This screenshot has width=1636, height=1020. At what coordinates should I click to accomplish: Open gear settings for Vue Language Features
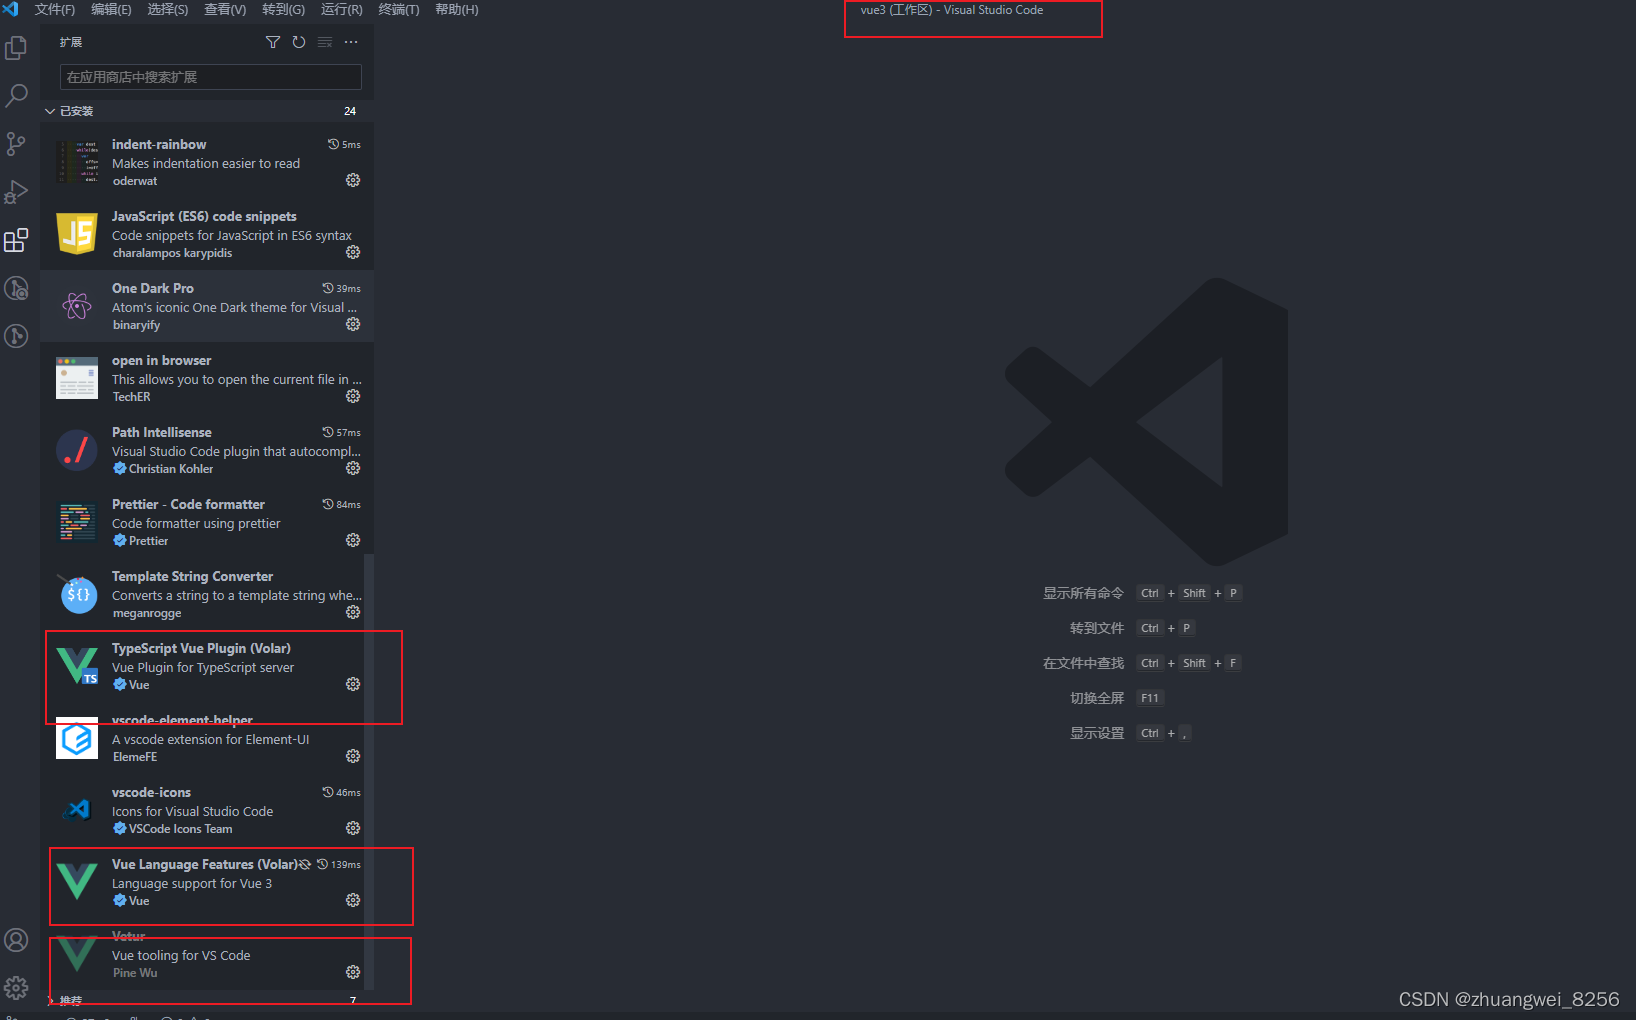click(353, 900)
